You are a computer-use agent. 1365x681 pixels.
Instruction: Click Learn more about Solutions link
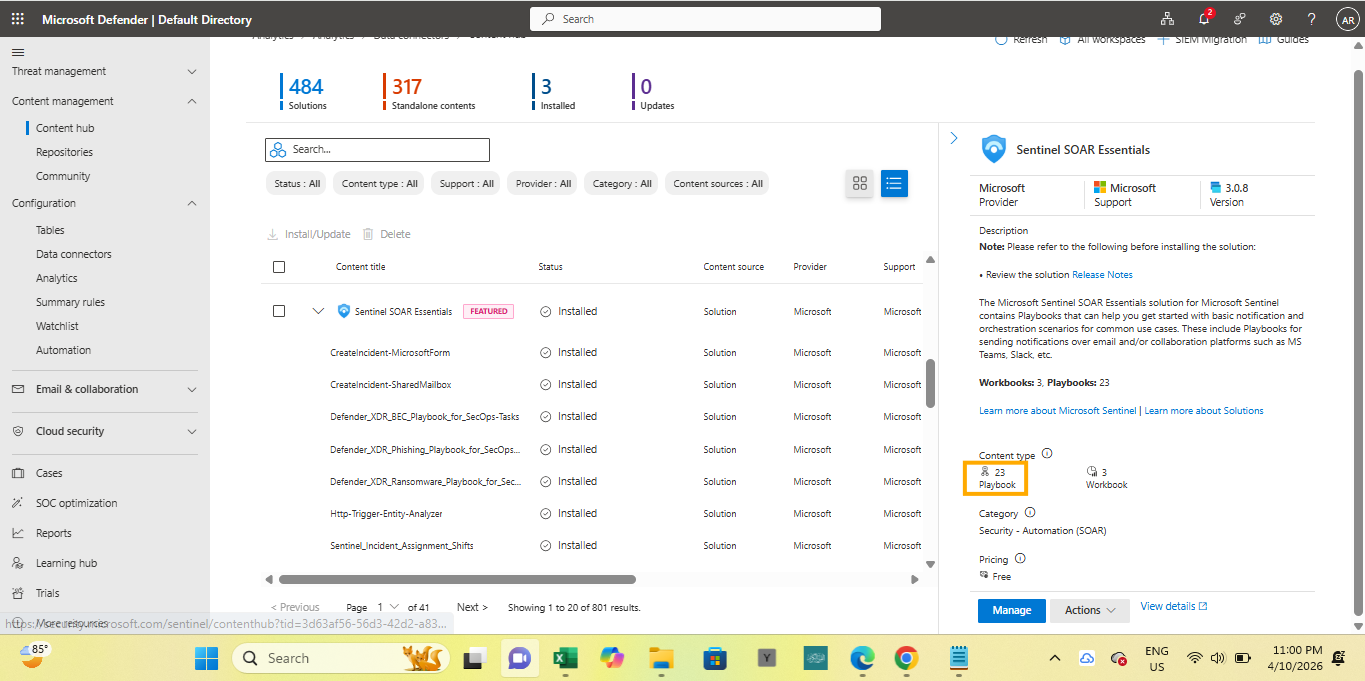1203,410
